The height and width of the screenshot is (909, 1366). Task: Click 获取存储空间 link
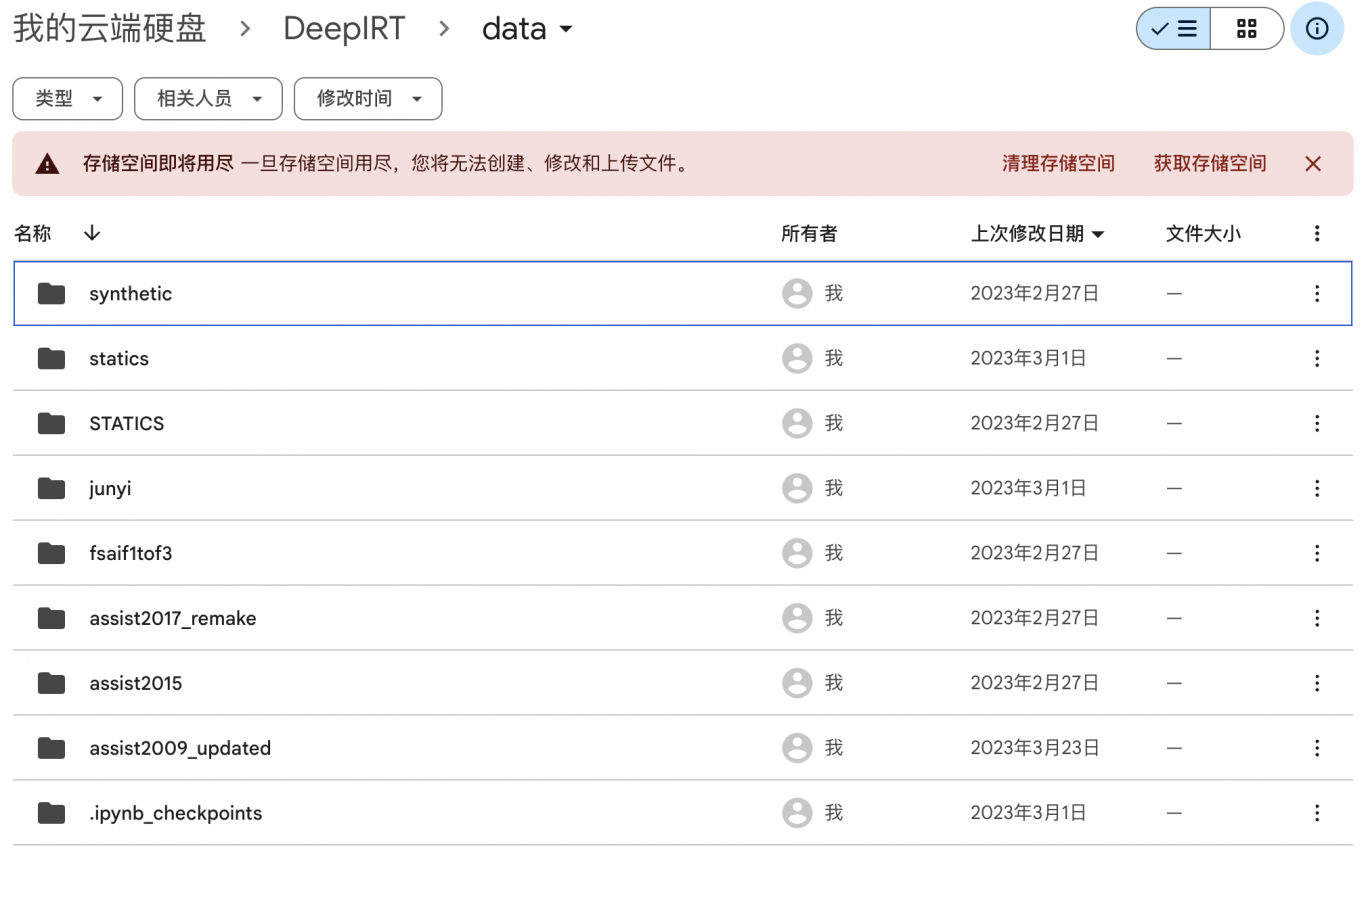[1210, 164]
